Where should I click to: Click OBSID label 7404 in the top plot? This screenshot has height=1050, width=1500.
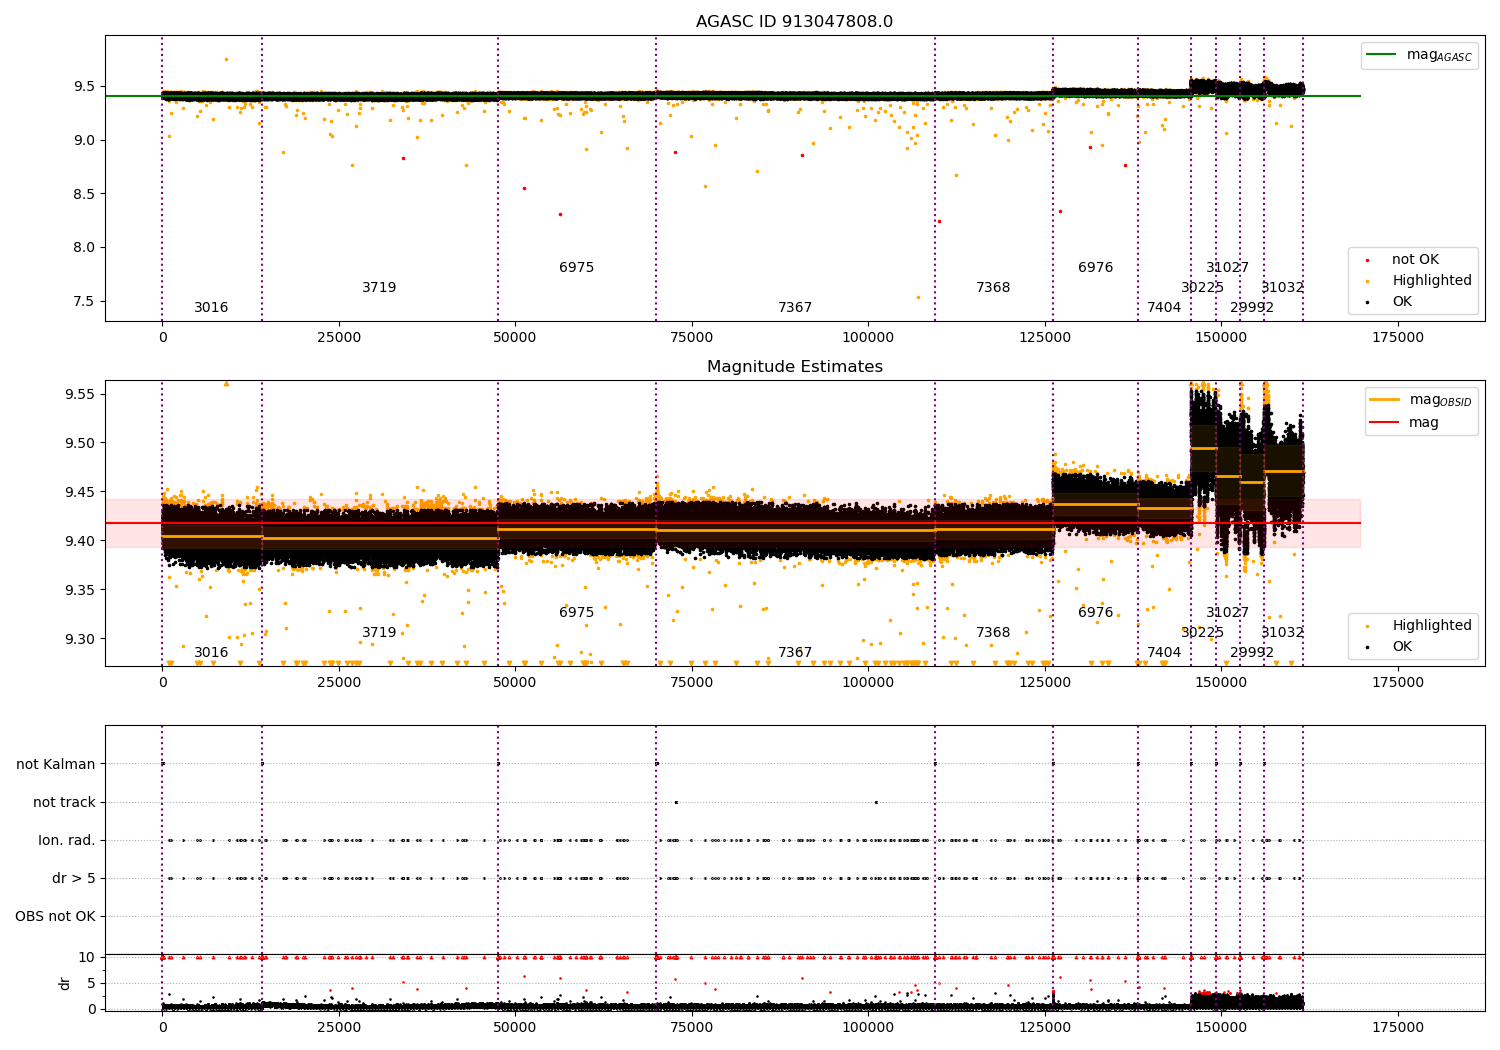coord(1164,308)
